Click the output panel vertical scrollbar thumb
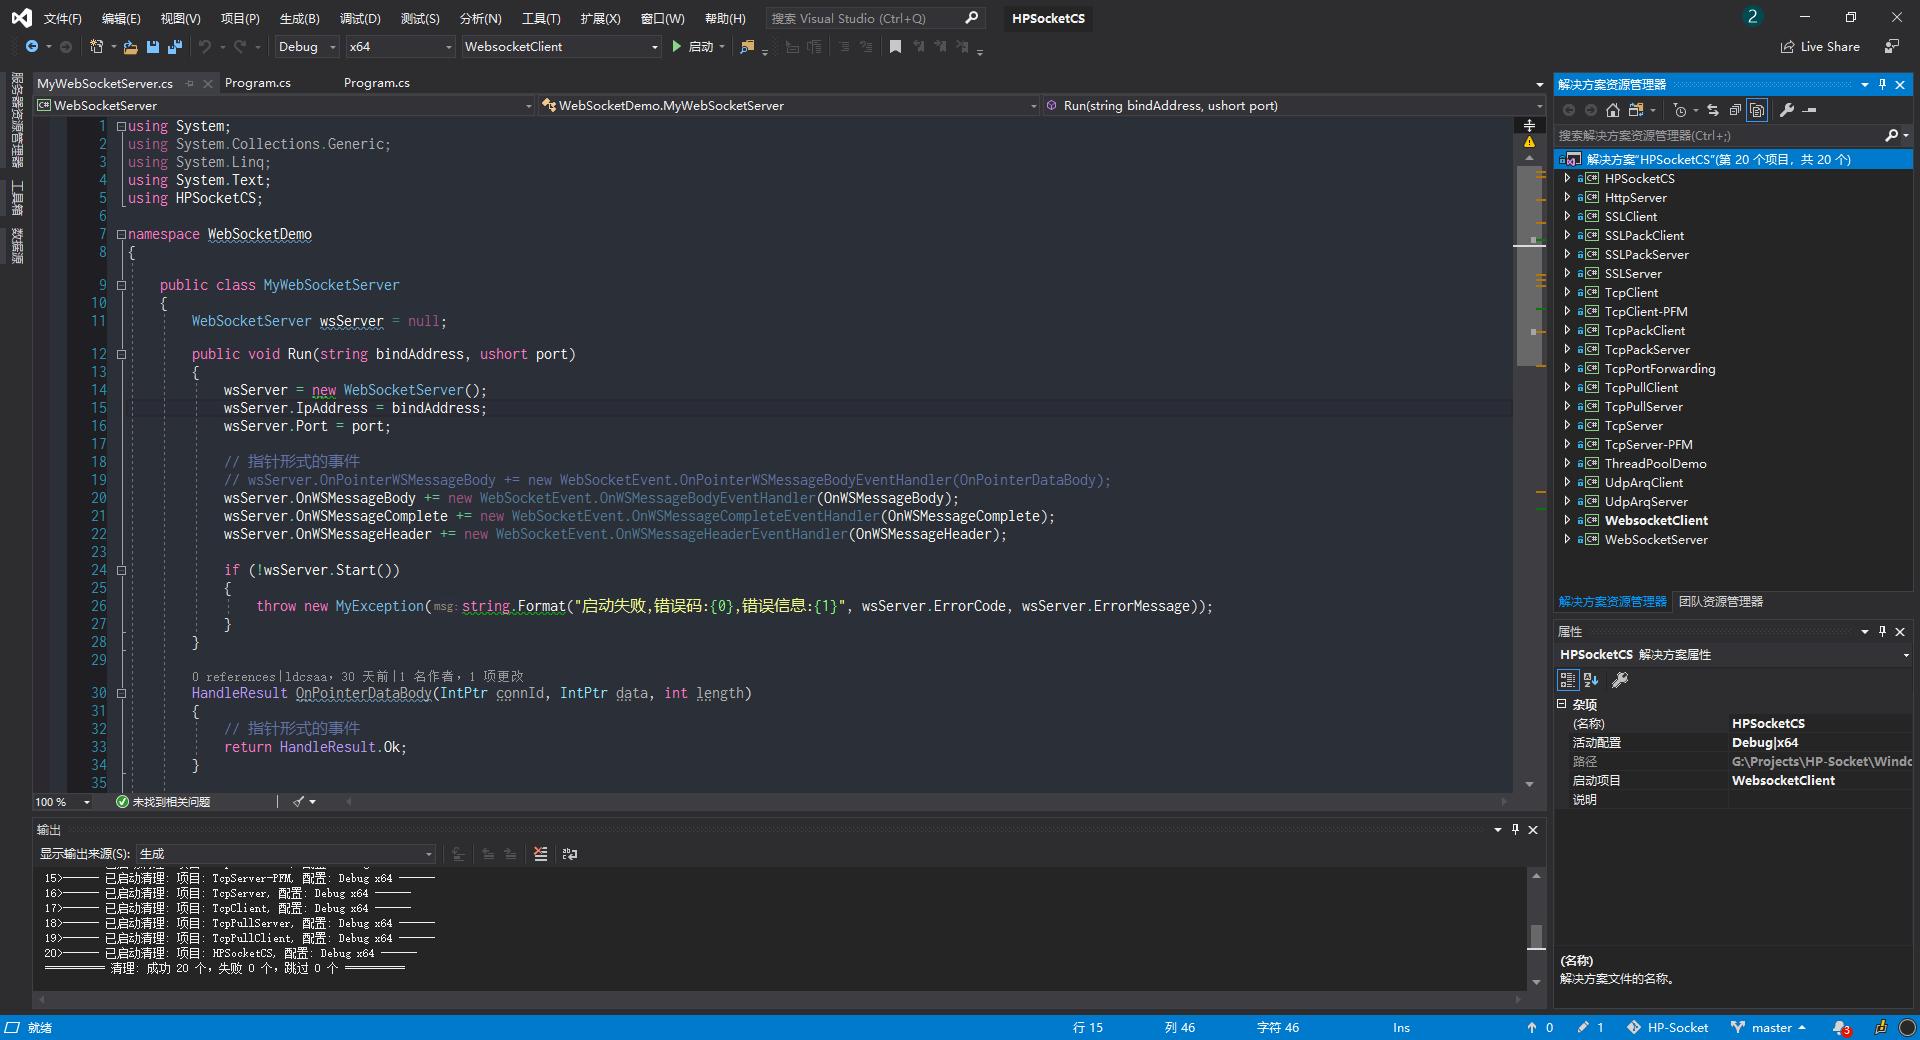 [x=1536, y=936]
